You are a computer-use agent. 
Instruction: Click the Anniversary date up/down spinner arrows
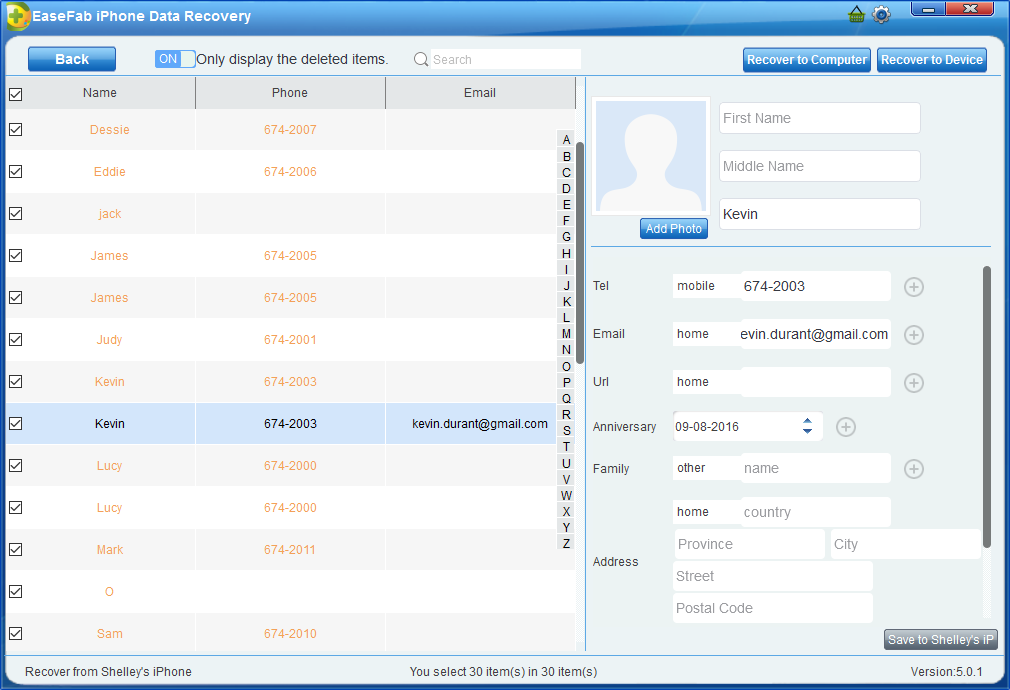807,426
